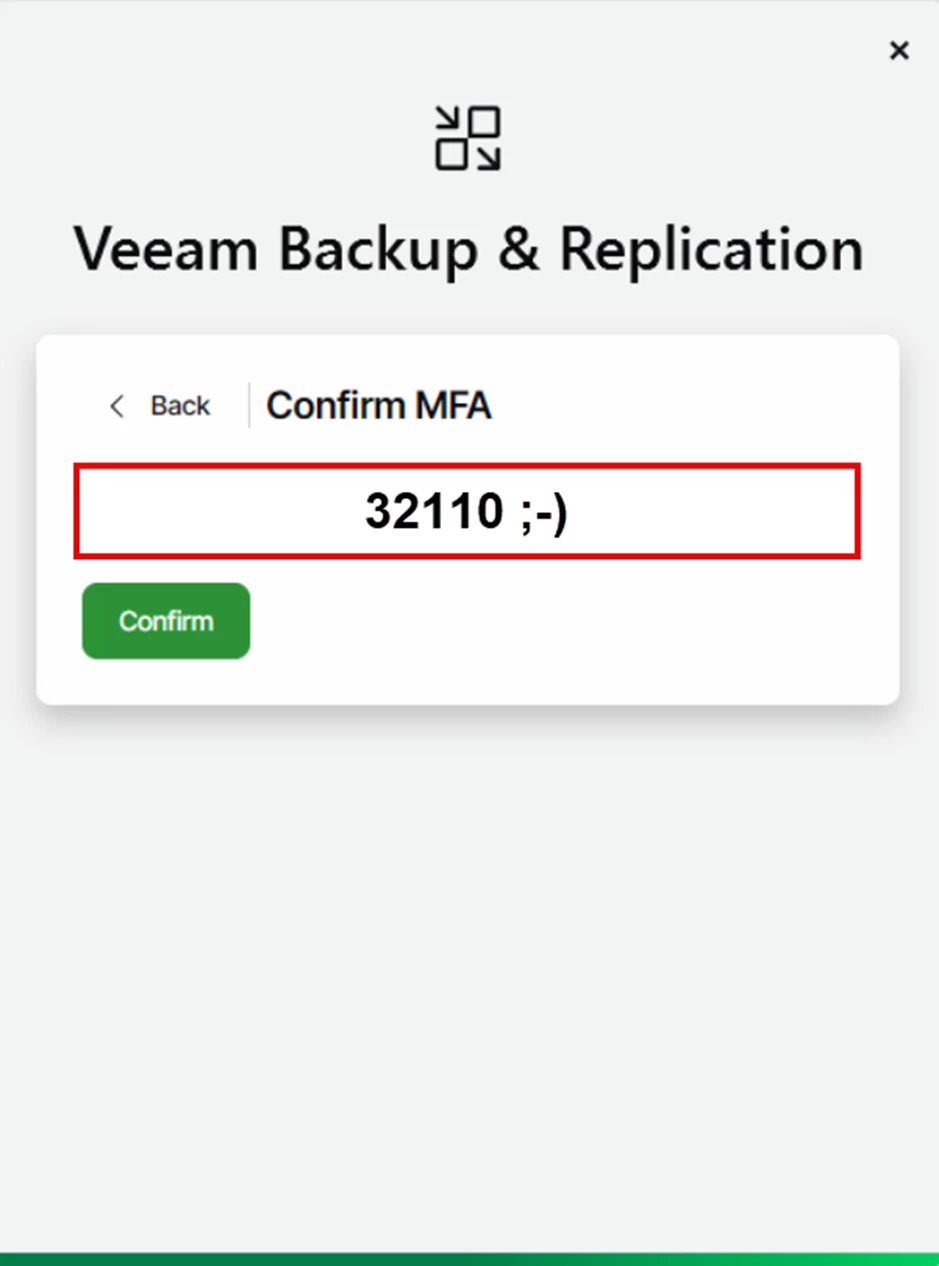Click the 32110 code text in field
The image size is (939, 1266).
[434, 511]
